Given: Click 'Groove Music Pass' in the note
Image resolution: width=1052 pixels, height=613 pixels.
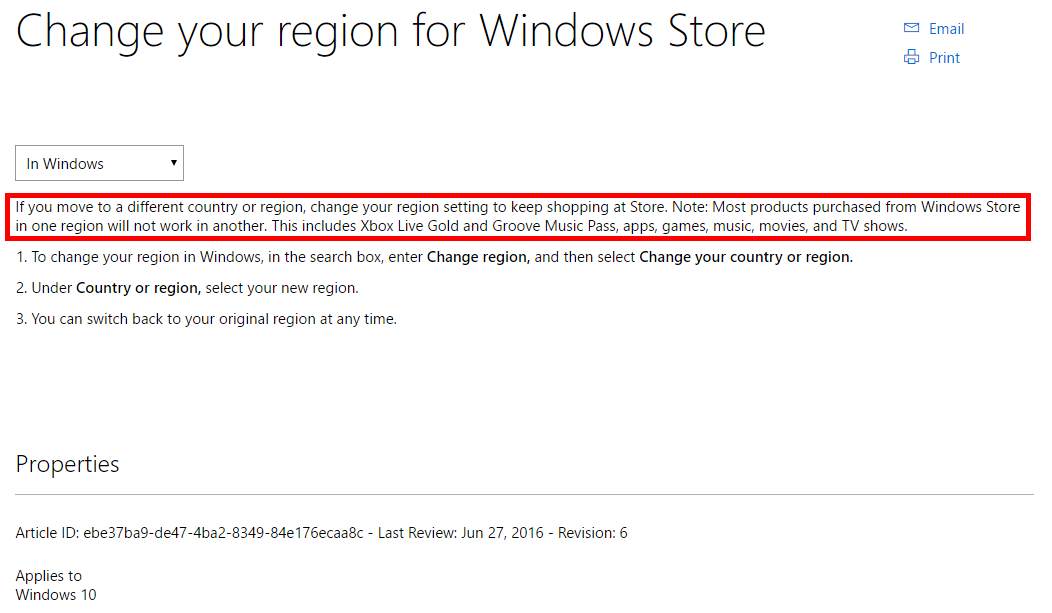Looking at the screenshot, I should click(554, 226).
